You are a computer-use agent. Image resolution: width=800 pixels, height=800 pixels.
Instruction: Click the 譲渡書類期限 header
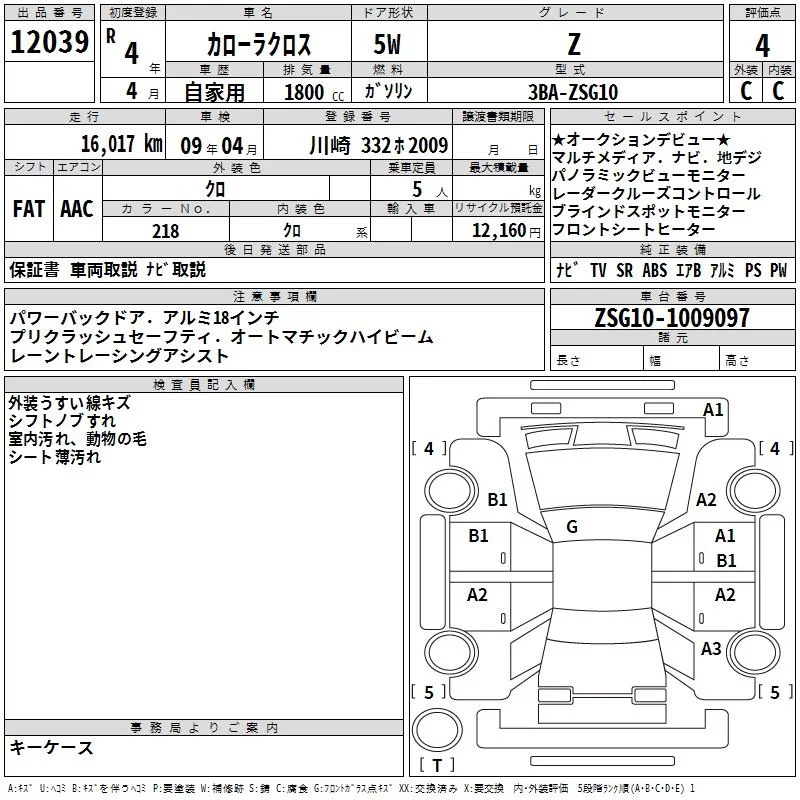pos(498,116)
